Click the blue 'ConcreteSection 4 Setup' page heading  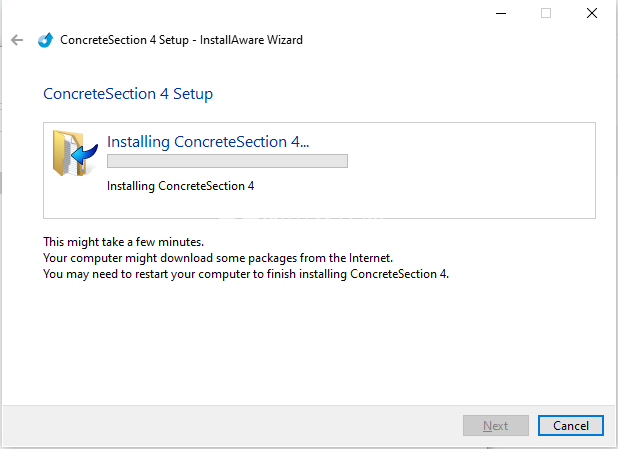coord(128,94)
